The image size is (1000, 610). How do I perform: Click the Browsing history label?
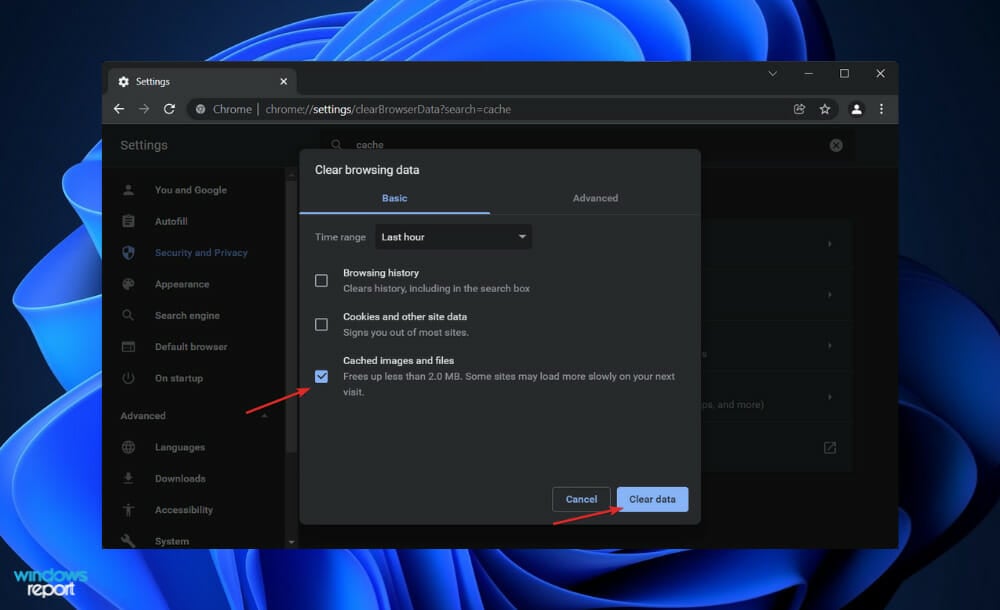381,272
